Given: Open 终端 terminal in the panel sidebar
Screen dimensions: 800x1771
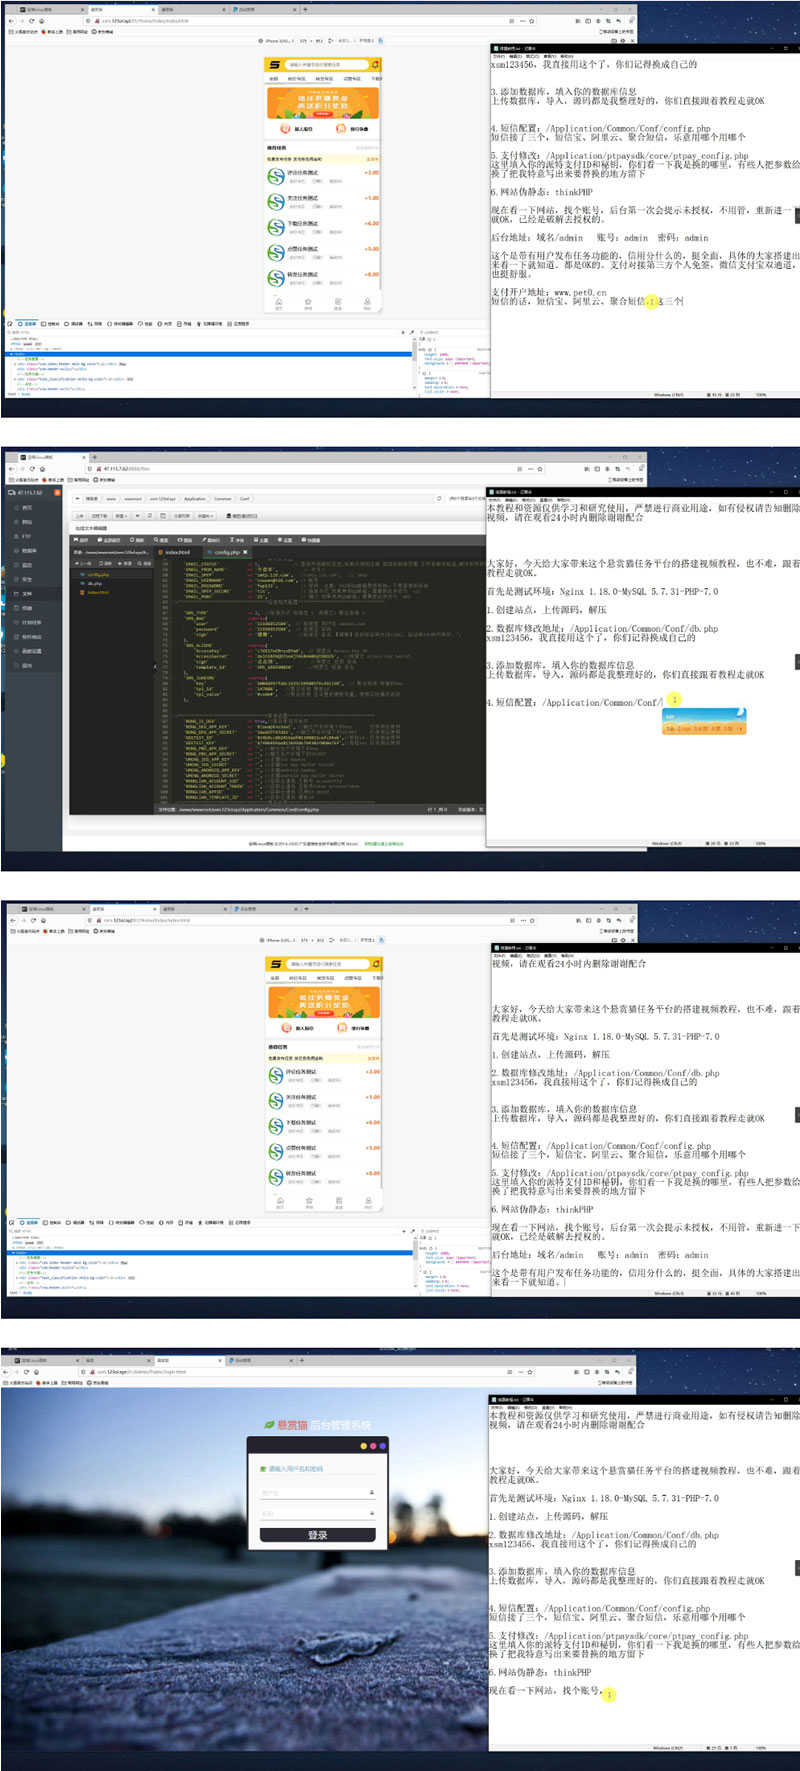Looking at the screenshot, I should (x=27, y=607).
